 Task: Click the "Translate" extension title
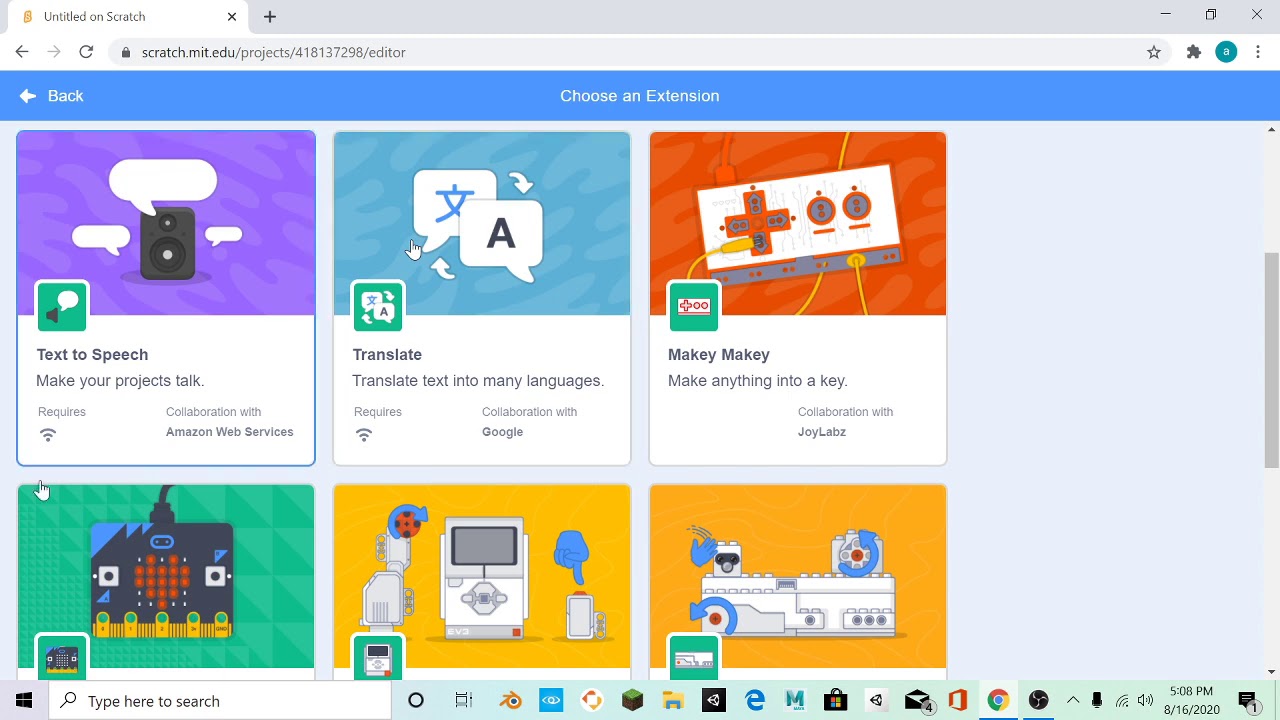coord(387,354)
